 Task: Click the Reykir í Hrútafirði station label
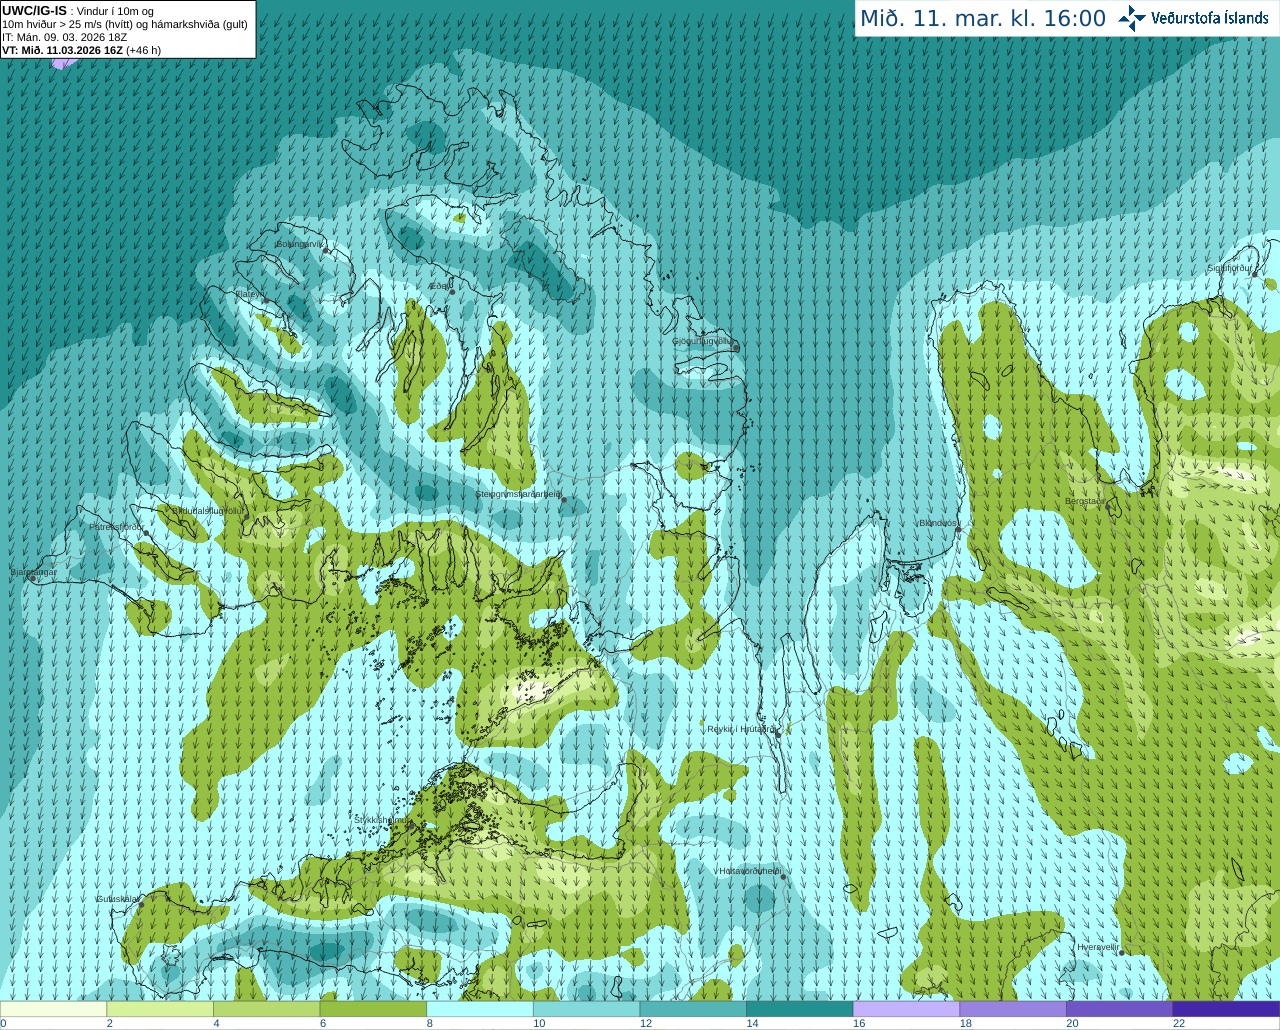tap(740, 729)
